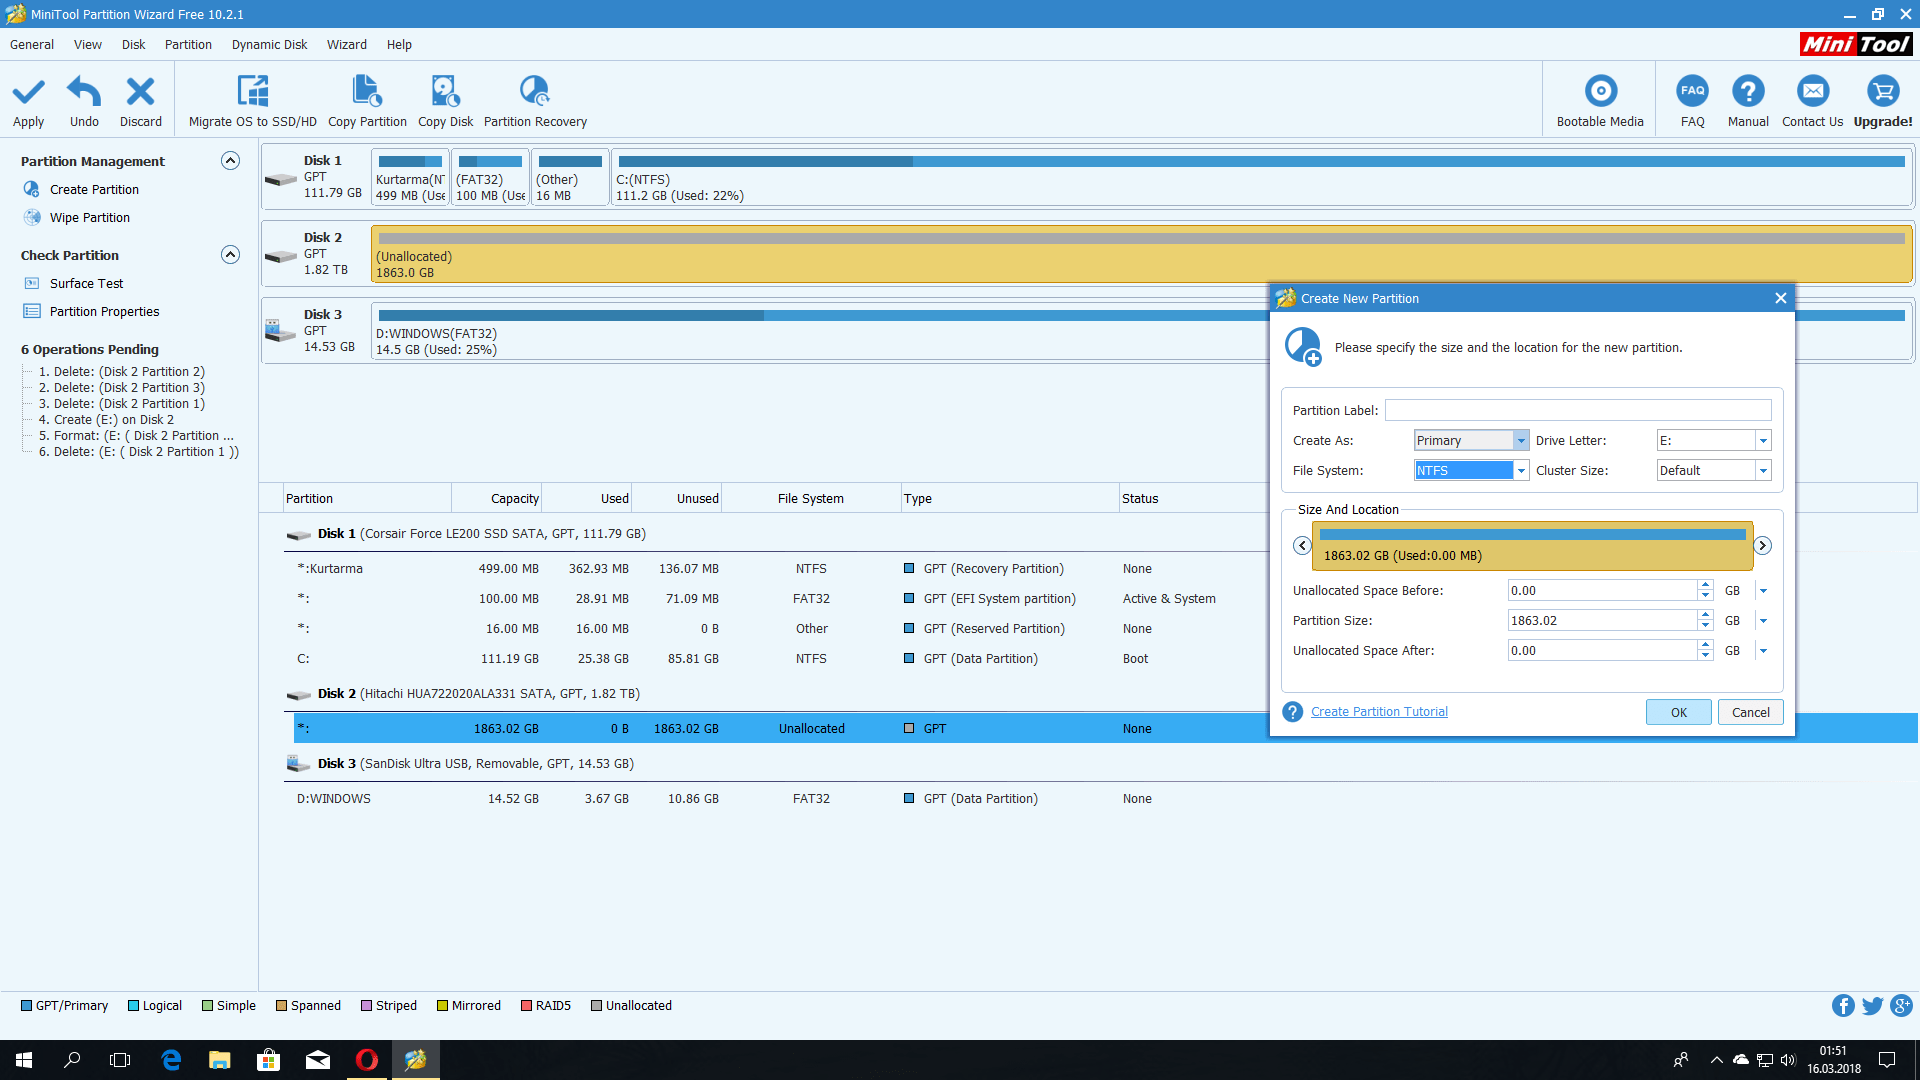
Task: Click OK in Create New Partition dialog
Action: [1678, 712]
